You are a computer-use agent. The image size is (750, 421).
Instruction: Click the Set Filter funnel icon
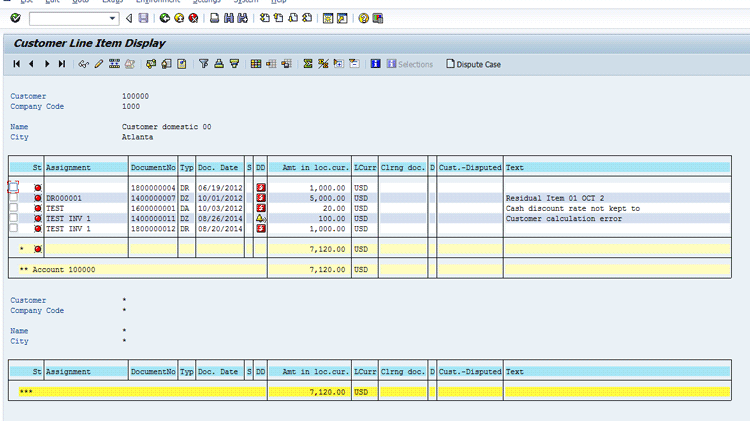(204, 64)
